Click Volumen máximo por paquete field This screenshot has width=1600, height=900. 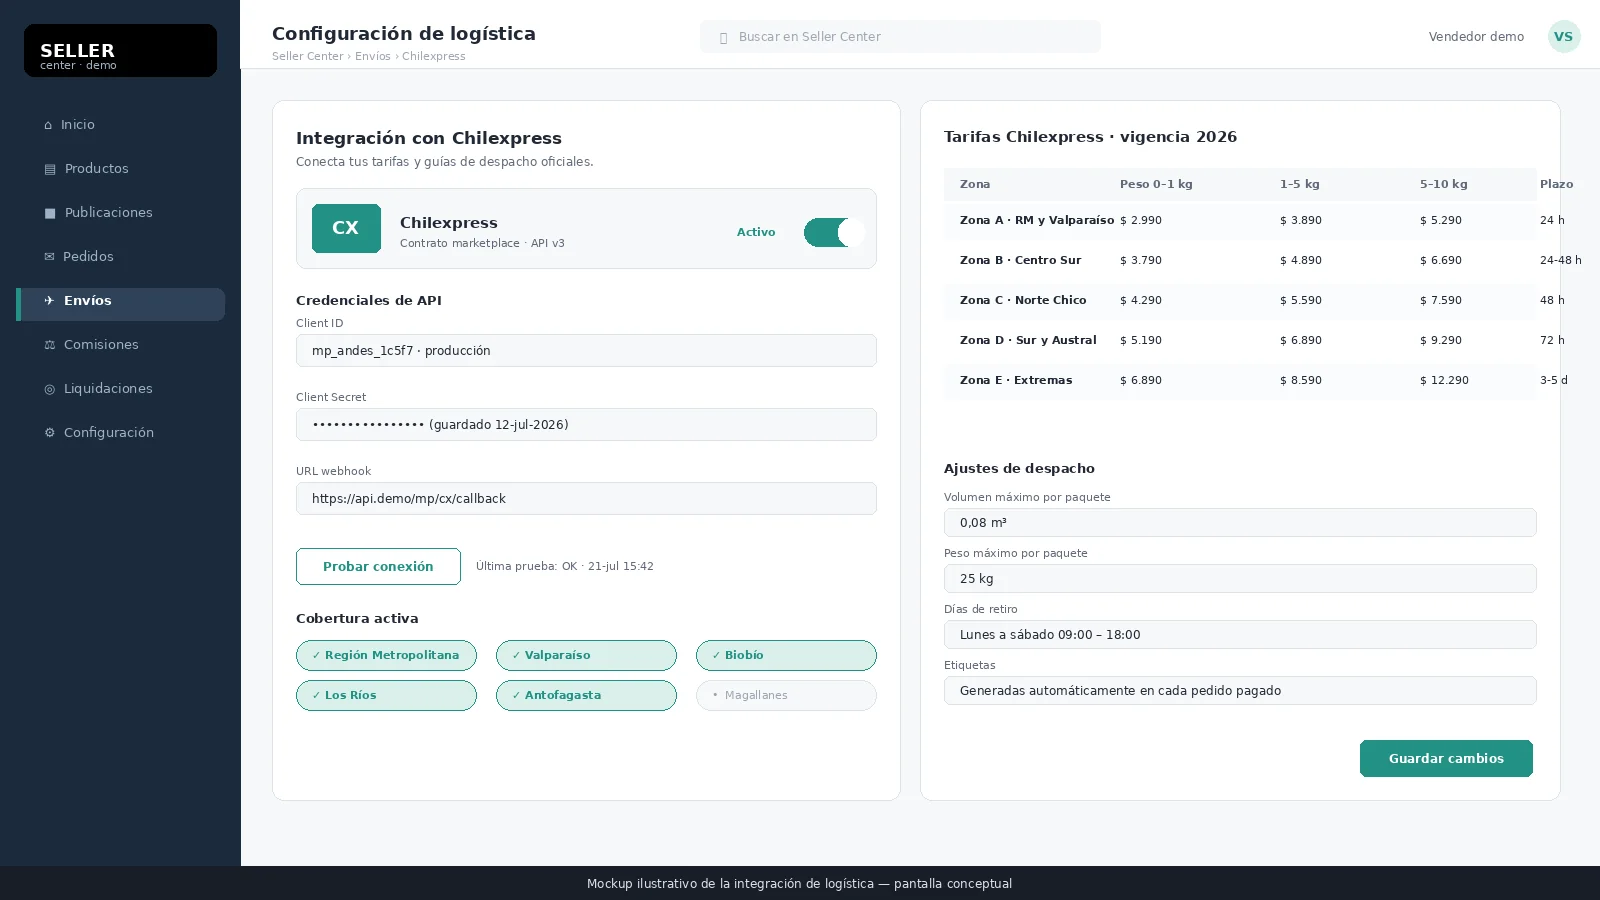coord(1240,522)
